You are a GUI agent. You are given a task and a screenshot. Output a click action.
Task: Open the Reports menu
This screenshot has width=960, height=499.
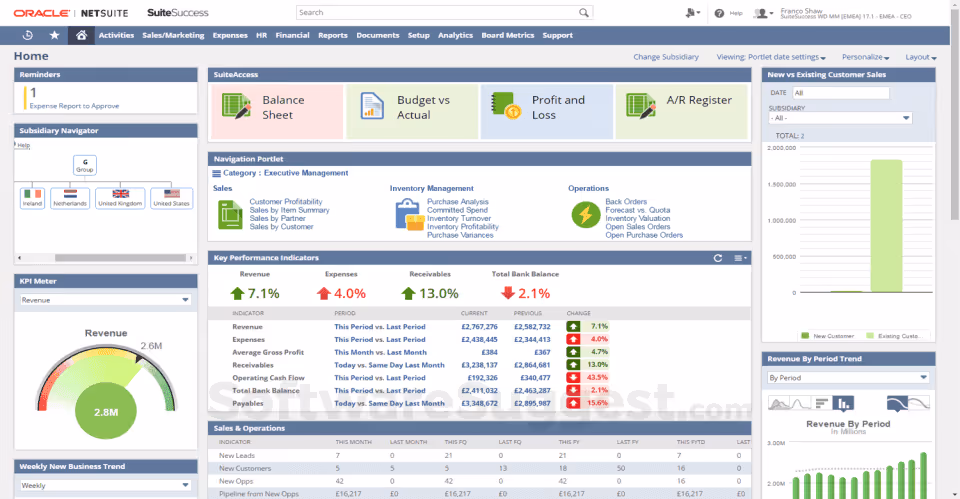[x=332, y=36]
